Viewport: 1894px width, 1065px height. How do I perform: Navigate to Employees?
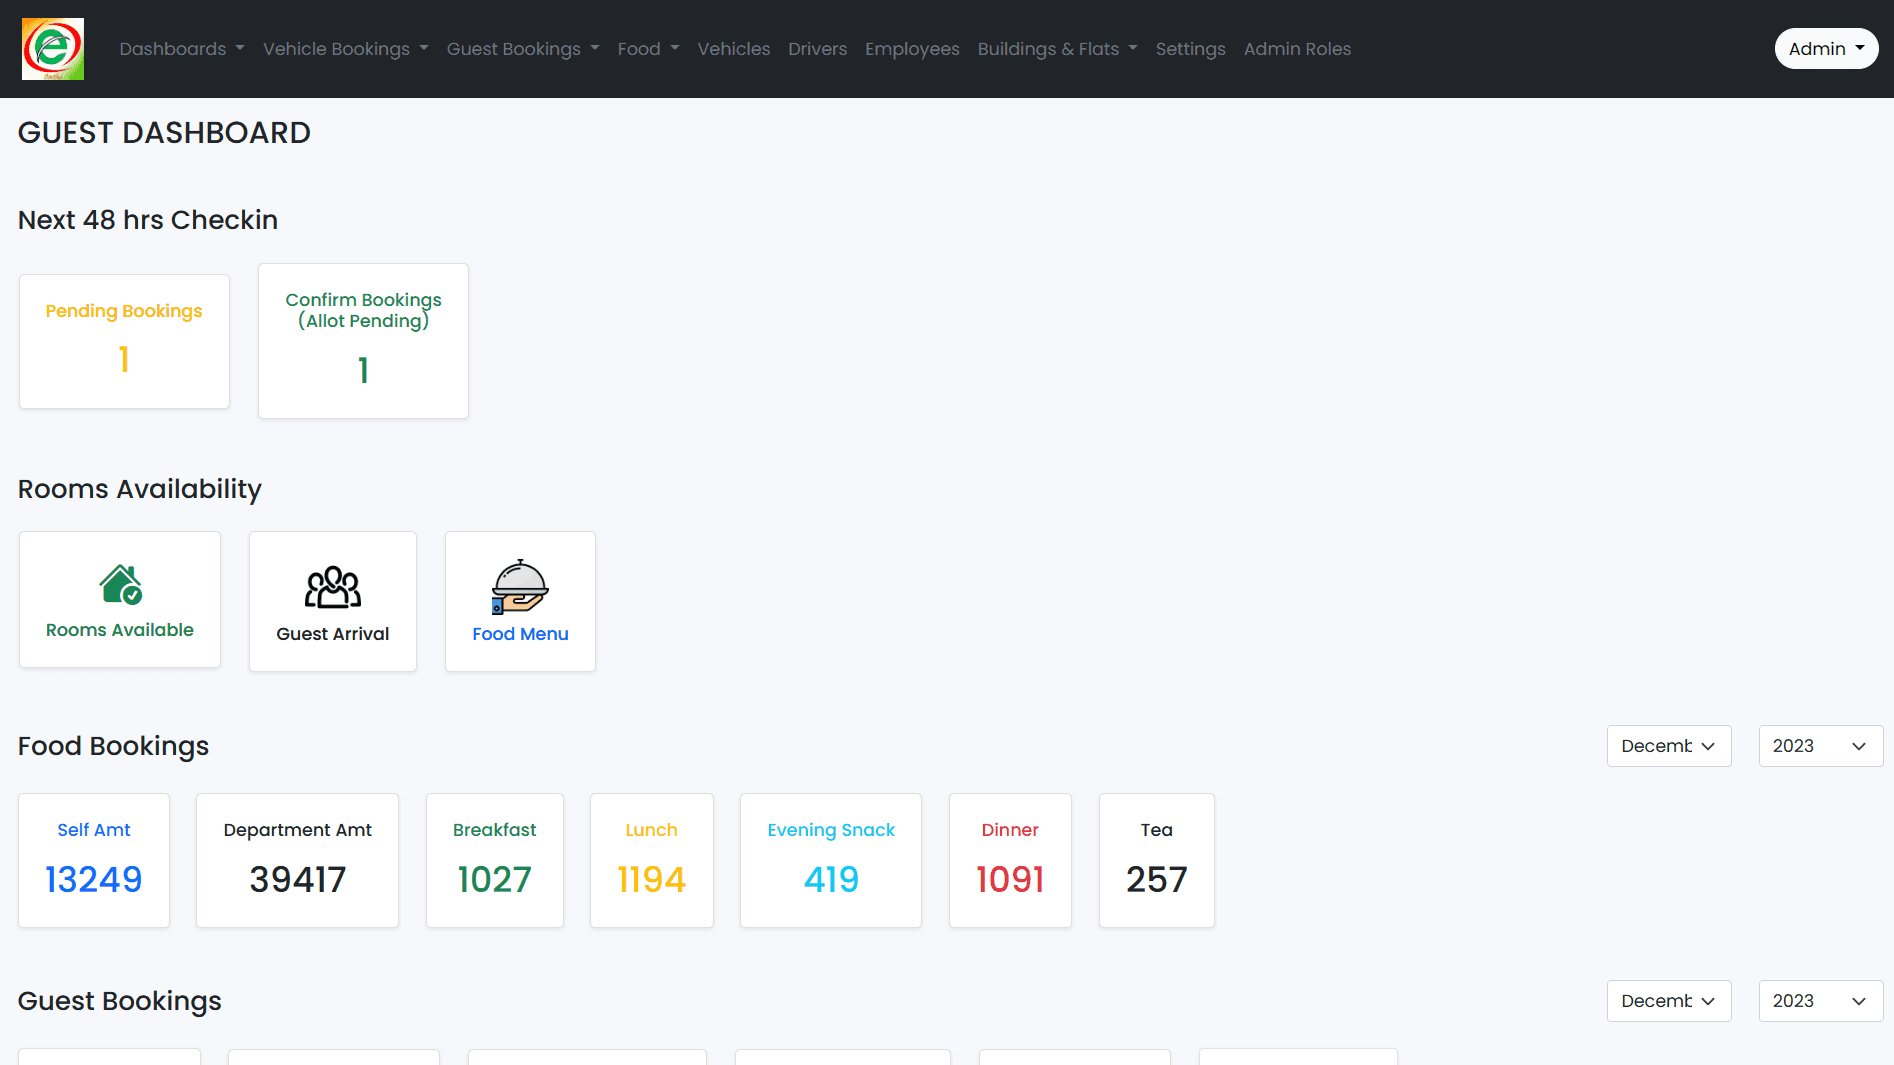(x=912, y=49)
